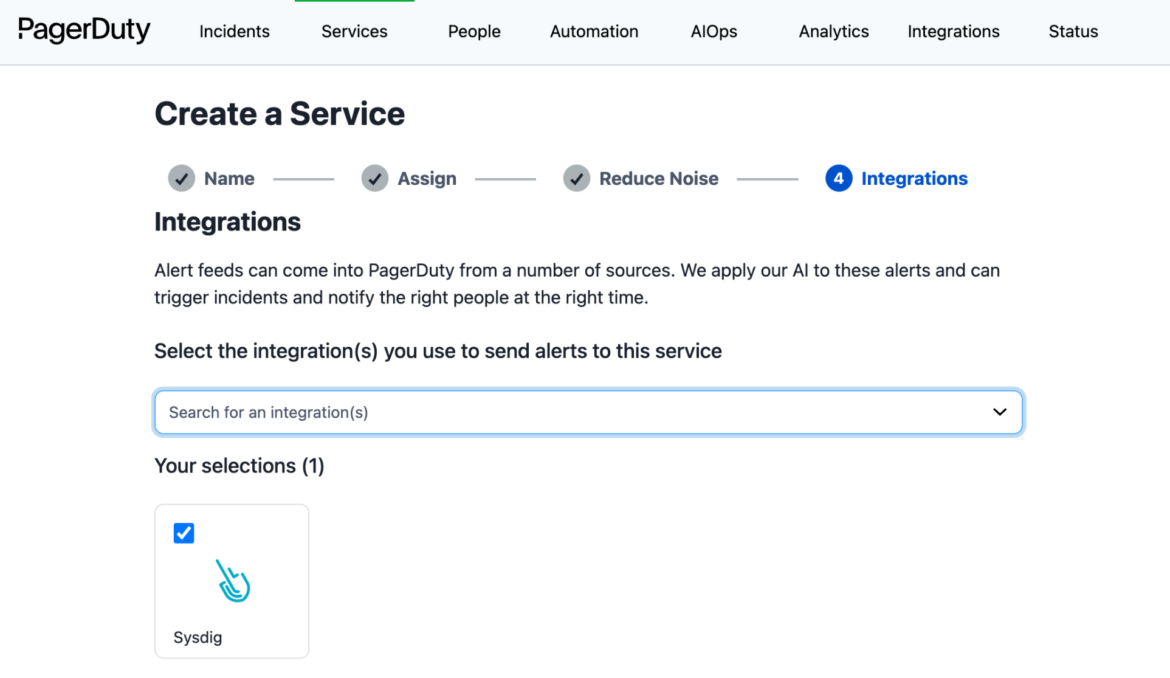Viewport: 1170px width, 678px height.
Task: Click the step 4 number badge
Action: 839,178
